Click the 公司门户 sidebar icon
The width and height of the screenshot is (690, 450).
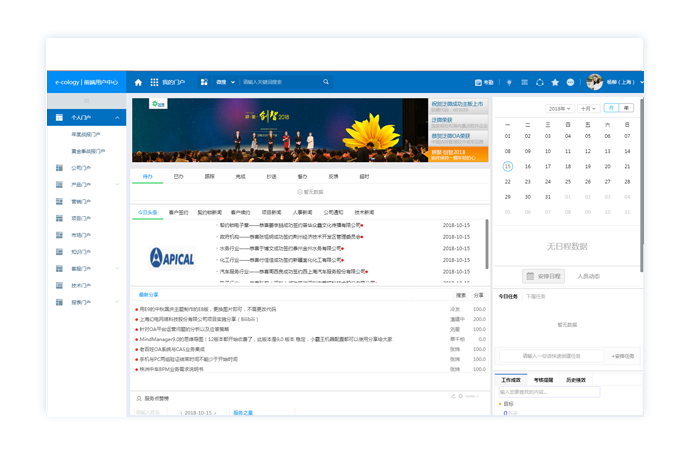59,168
